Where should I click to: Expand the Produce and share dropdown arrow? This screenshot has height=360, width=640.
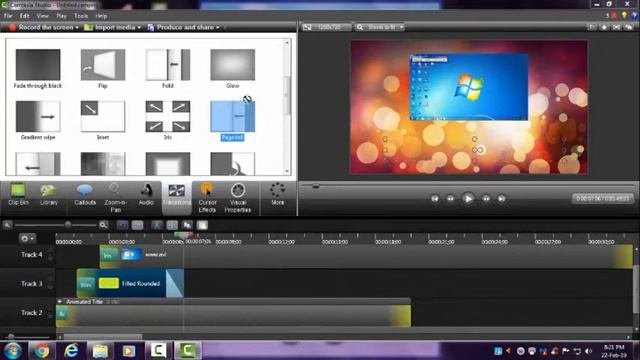(x=218, y=27)
